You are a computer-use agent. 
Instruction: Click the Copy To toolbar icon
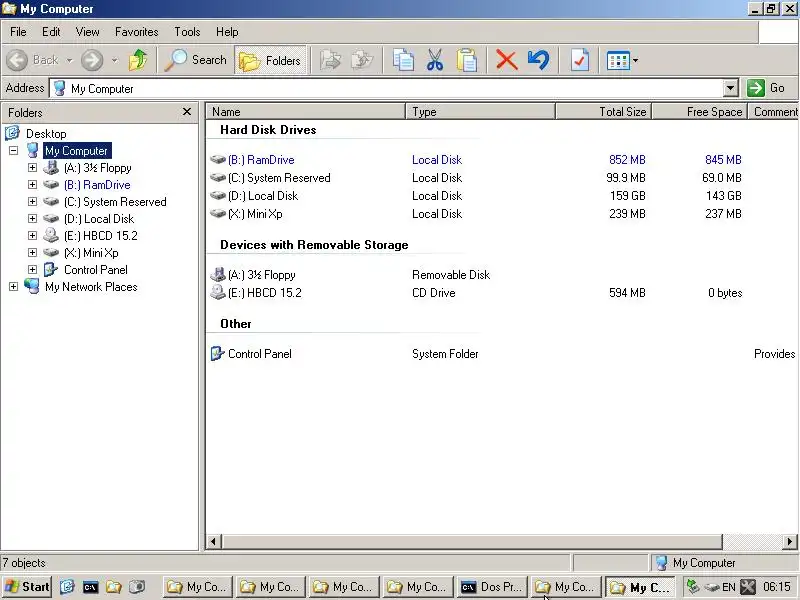coord(362,60)
